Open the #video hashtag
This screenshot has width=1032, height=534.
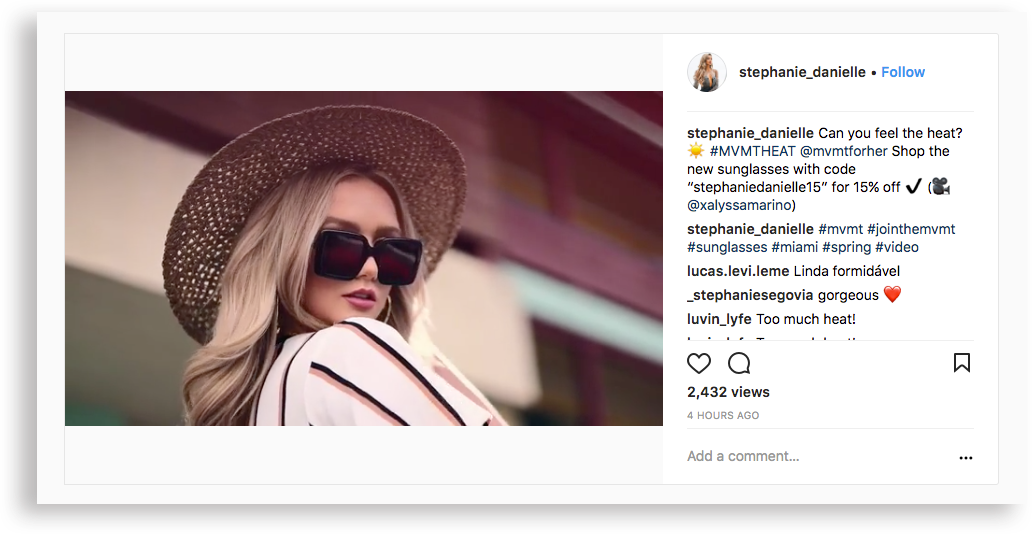coord(896,248)
